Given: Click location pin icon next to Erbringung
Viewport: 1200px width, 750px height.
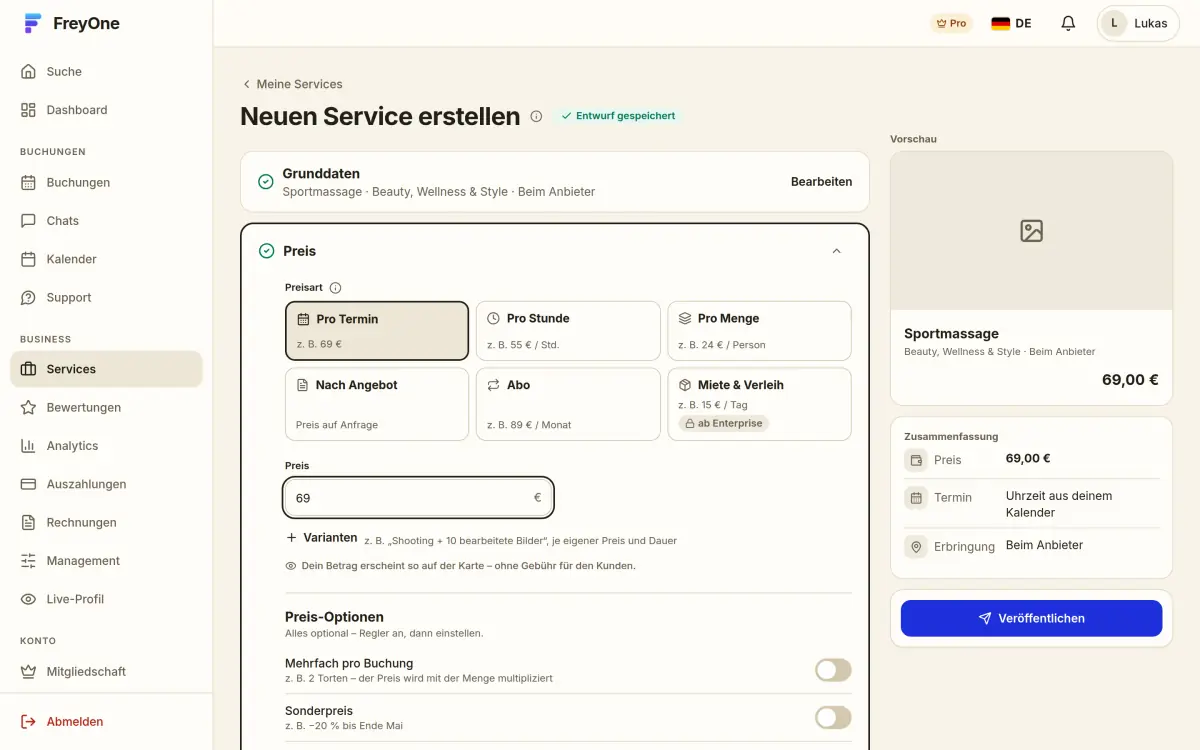Looking at the screenshot, I should click(x=915, y=547).
